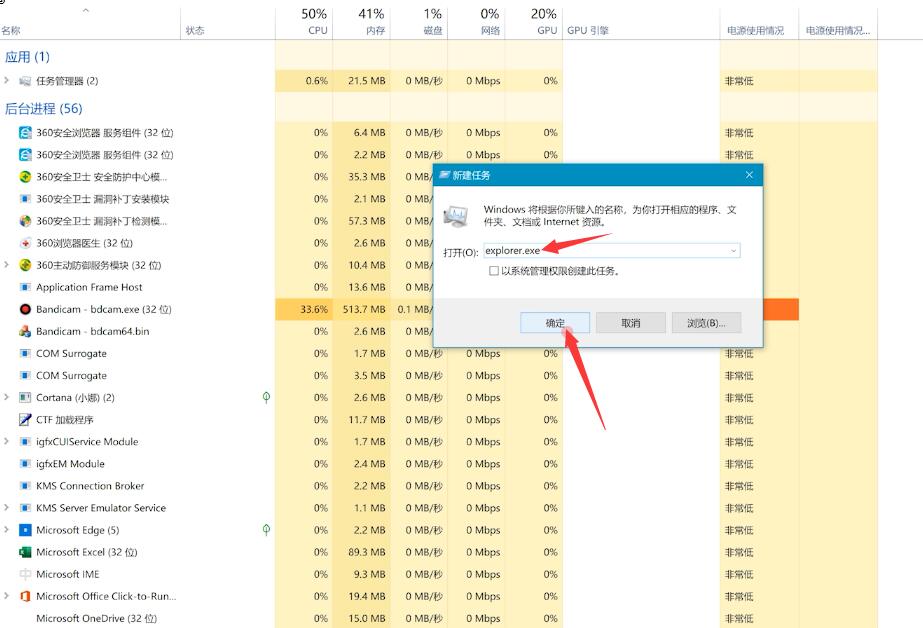Click the 应用 (1) group heading
The image size is (923, 628).
point(27,57)
